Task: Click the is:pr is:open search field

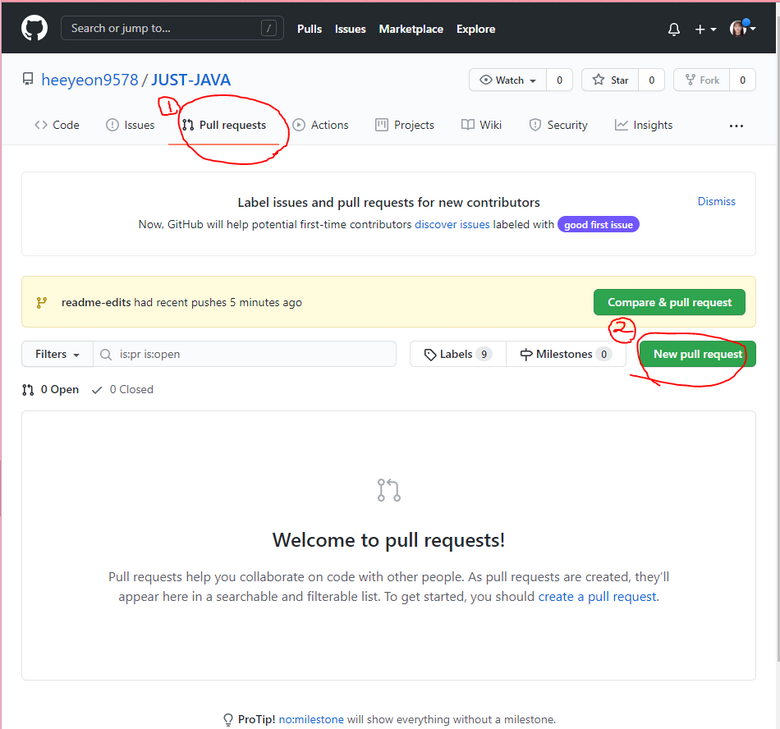Action: click(245, 354)
